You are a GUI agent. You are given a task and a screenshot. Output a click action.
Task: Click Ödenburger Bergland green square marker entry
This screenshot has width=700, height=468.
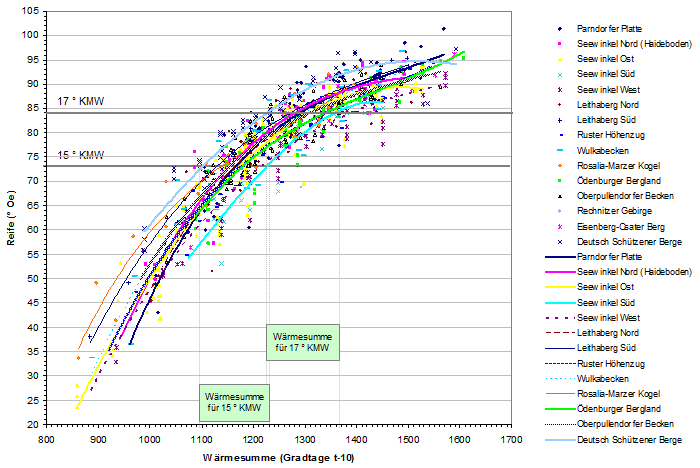tap(609, 181)
